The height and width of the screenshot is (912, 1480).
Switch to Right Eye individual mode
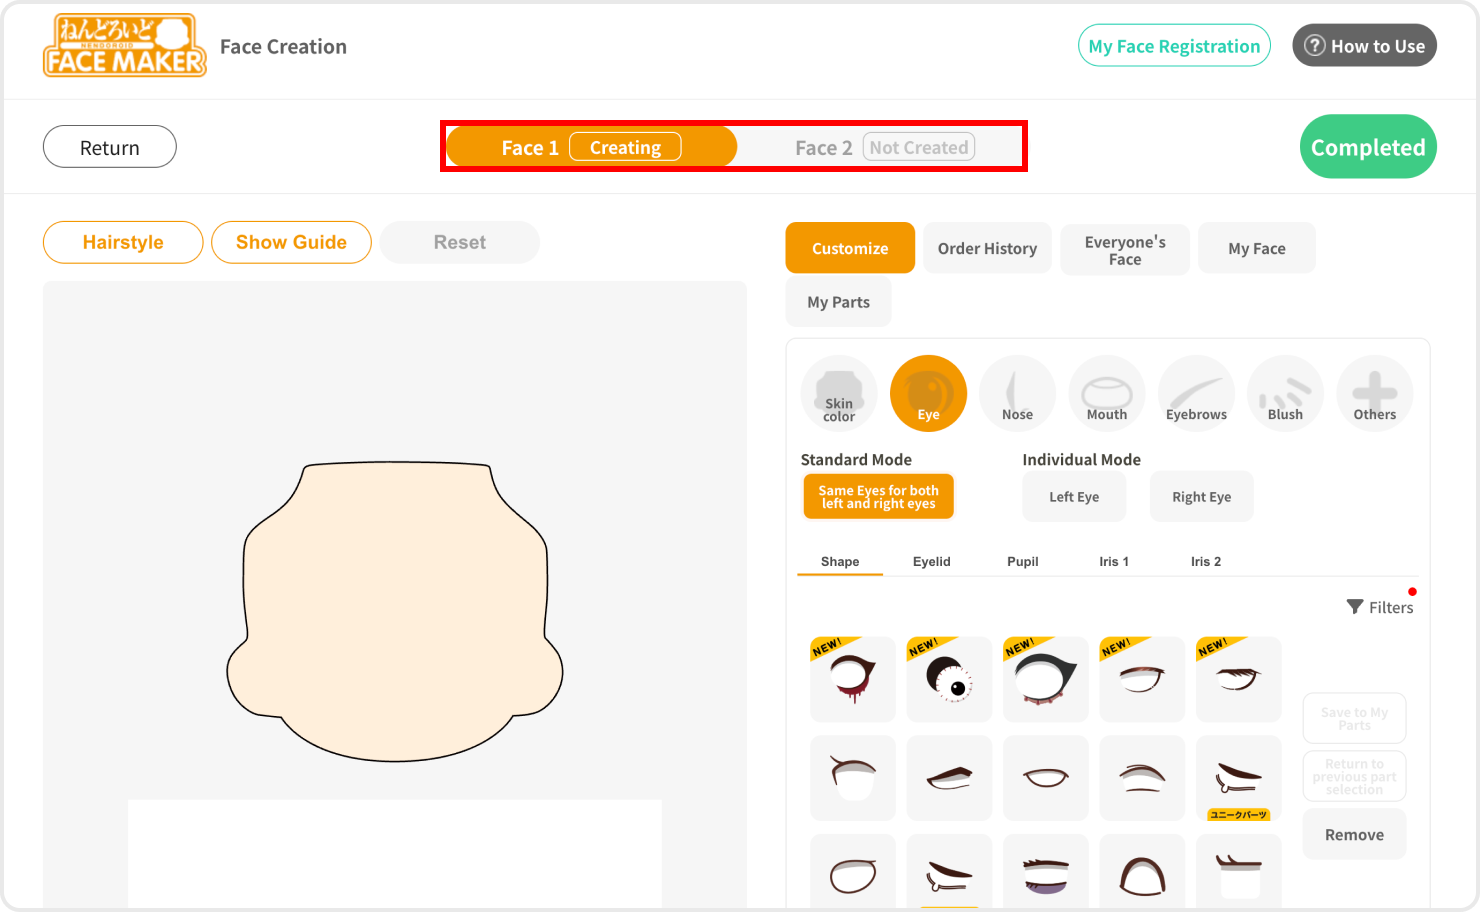click(1201, 497)
